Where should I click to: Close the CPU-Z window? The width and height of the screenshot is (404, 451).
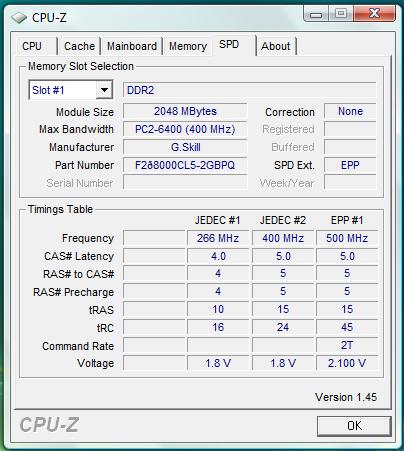click(374, 14)
